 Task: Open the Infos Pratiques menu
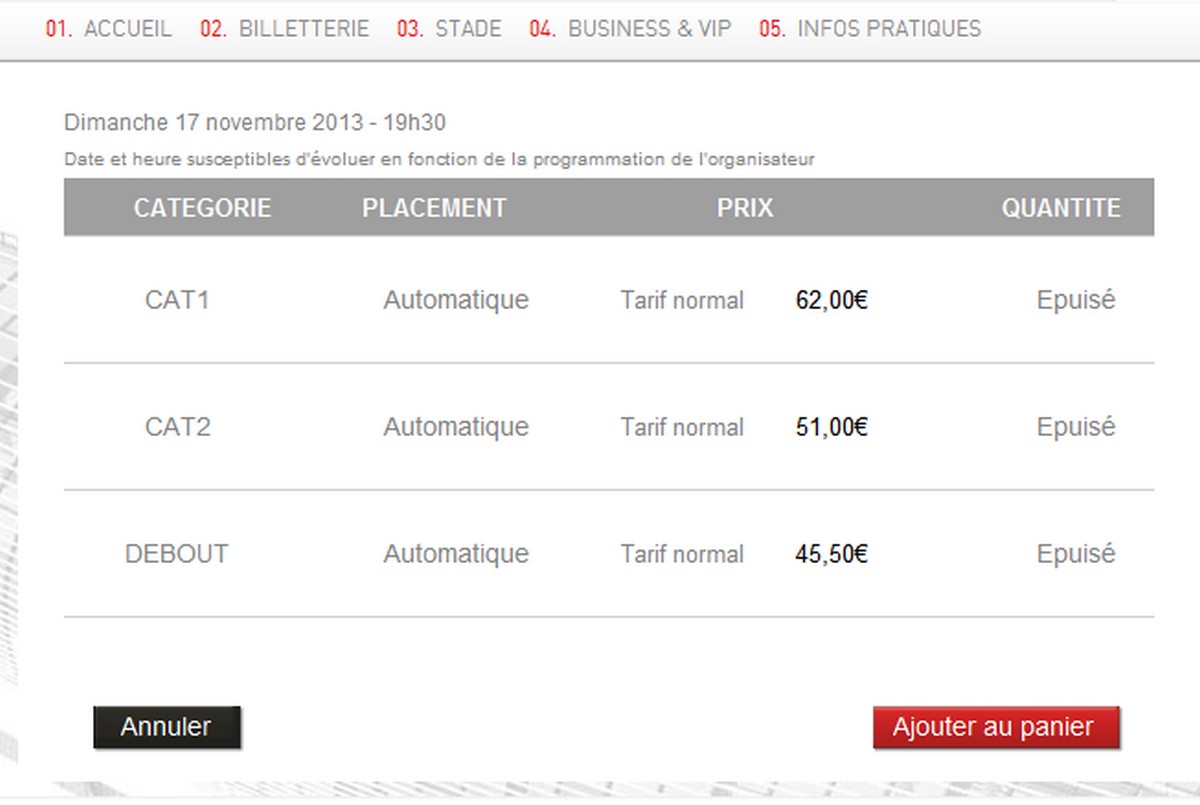(x=871, y=29)
